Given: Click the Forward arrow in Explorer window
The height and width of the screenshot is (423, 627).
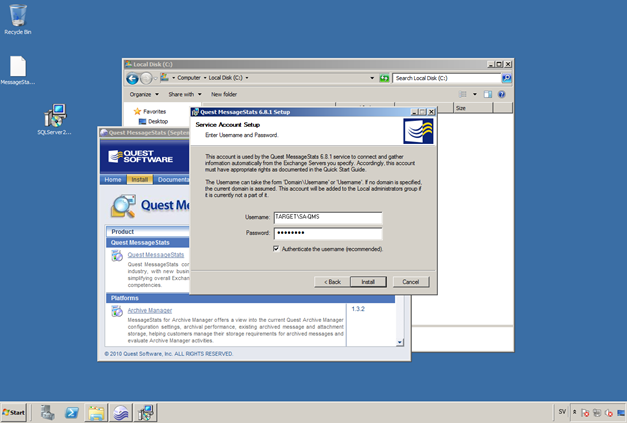Looking at the screenshot, I should click(x=146, y=78).
